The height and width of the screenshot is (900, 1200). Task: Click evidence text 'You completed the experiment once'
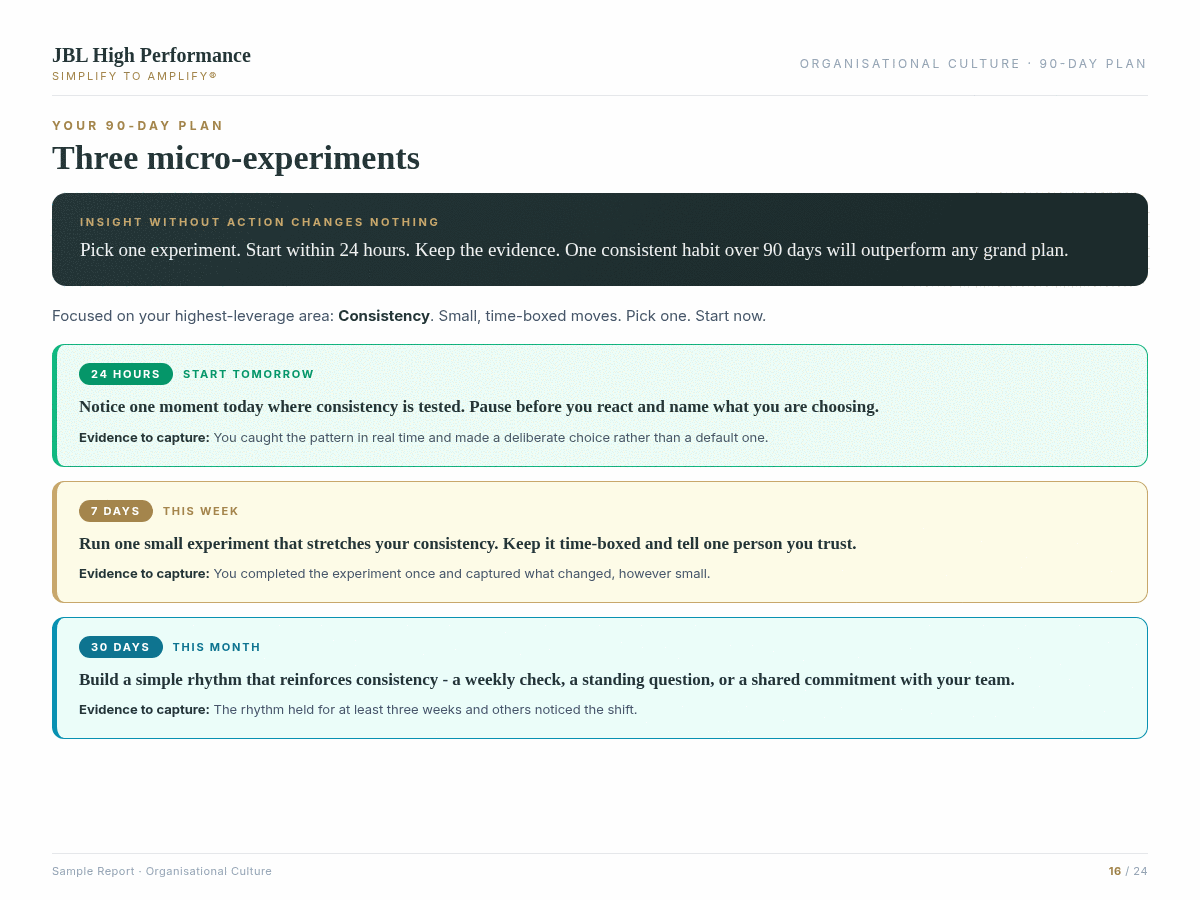tap(462, 574)
